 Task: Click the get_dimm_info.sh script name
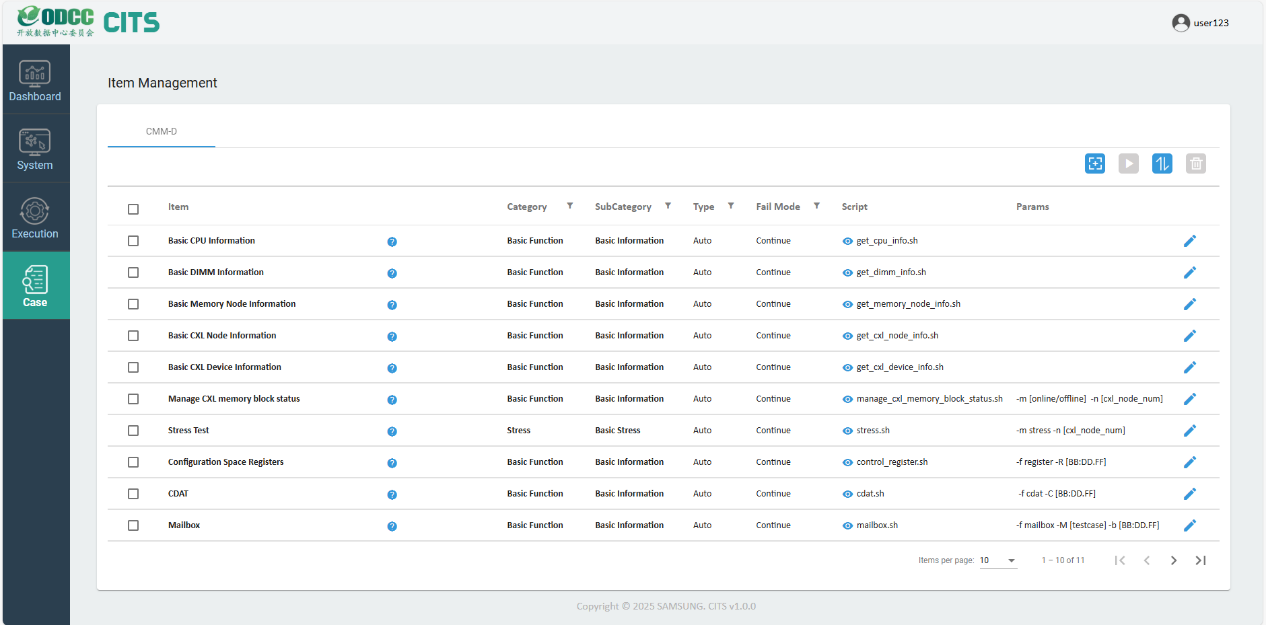click(891, 272)
